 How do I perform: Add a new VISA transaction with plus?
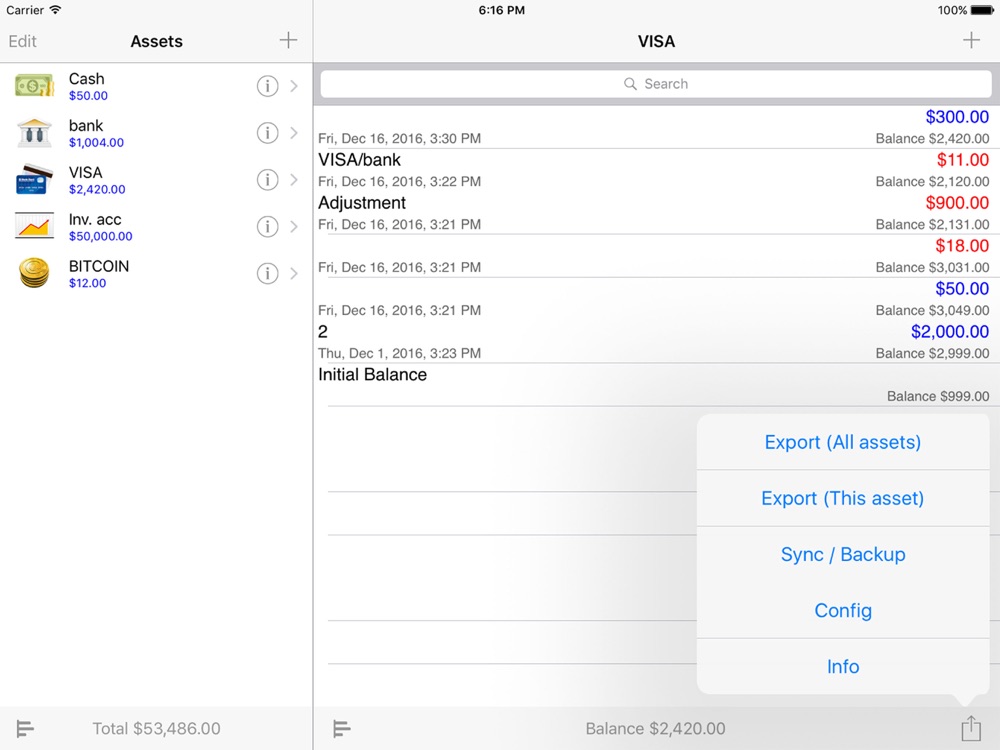coord(971,40)
